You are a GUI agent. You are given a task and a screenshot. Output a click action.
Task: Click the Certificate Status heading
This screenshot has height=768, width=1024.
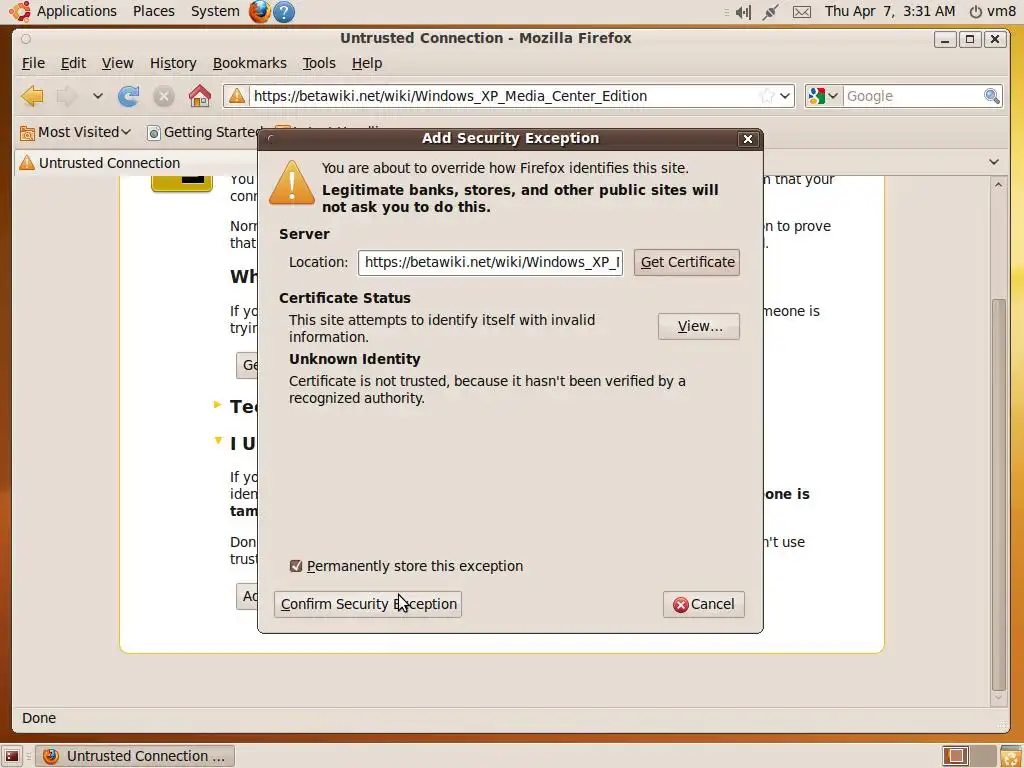click(x=345, y=298)
